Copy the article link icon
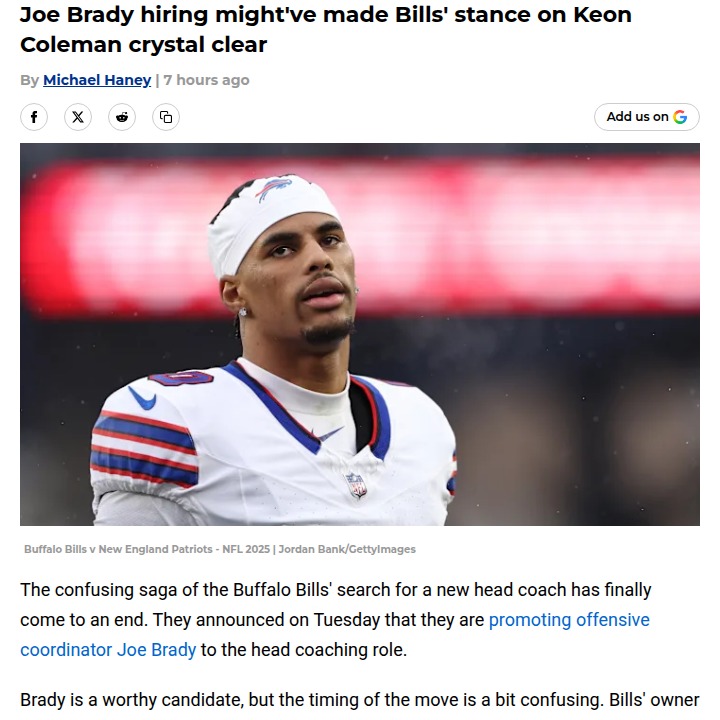The height and width of the screenshot is (720, 720). pyautogui.click(x=166, y=117)
